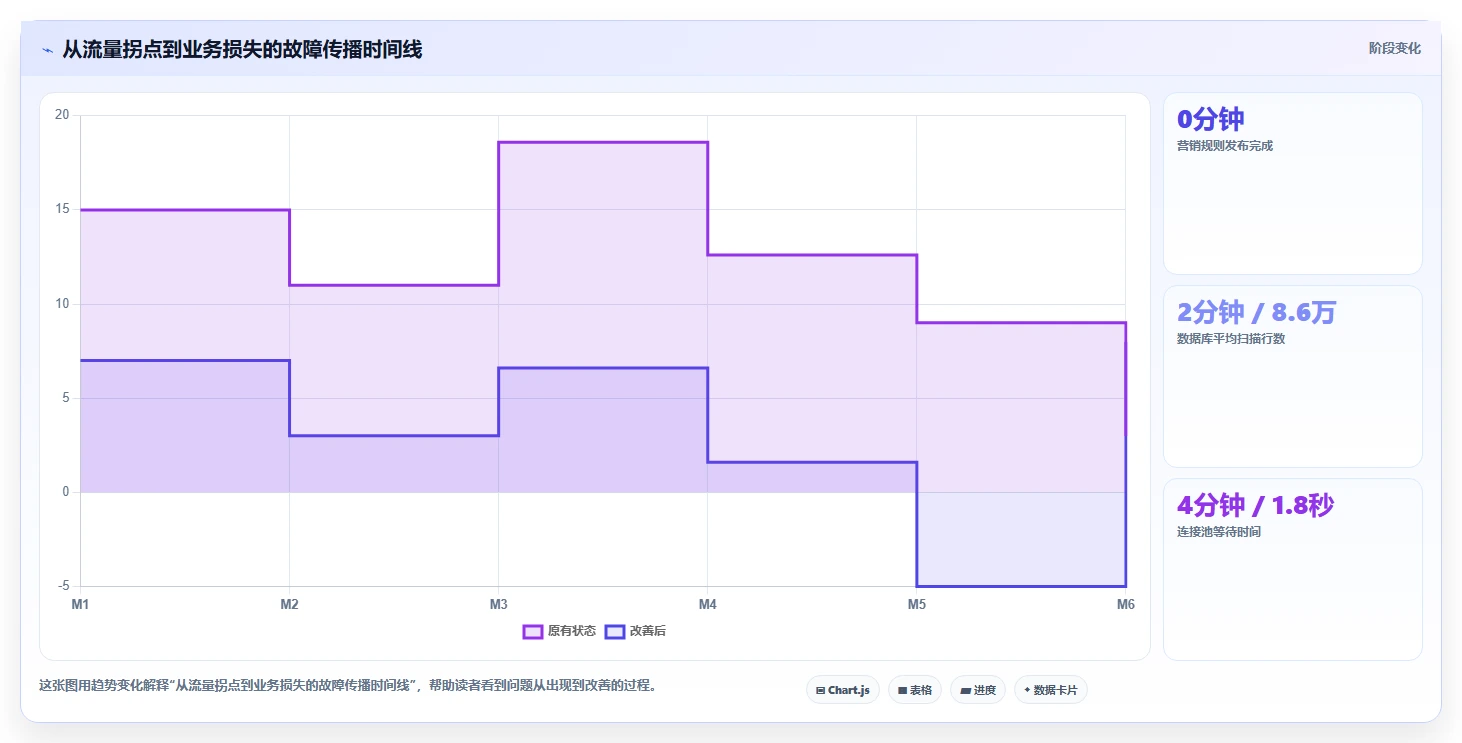Screen dimensions: 1462x743
Task: Click the M5 axis label
Action: pos(916,604)
